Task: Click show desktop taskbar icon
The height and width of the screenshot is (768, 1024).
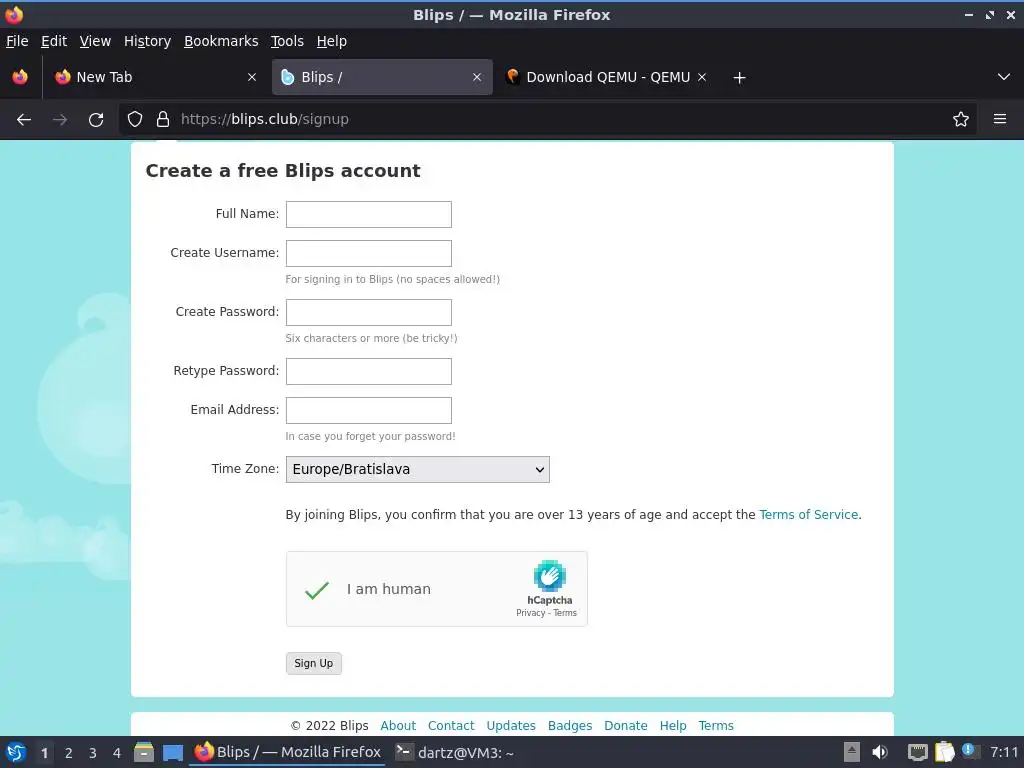Action: click(172, 752)
